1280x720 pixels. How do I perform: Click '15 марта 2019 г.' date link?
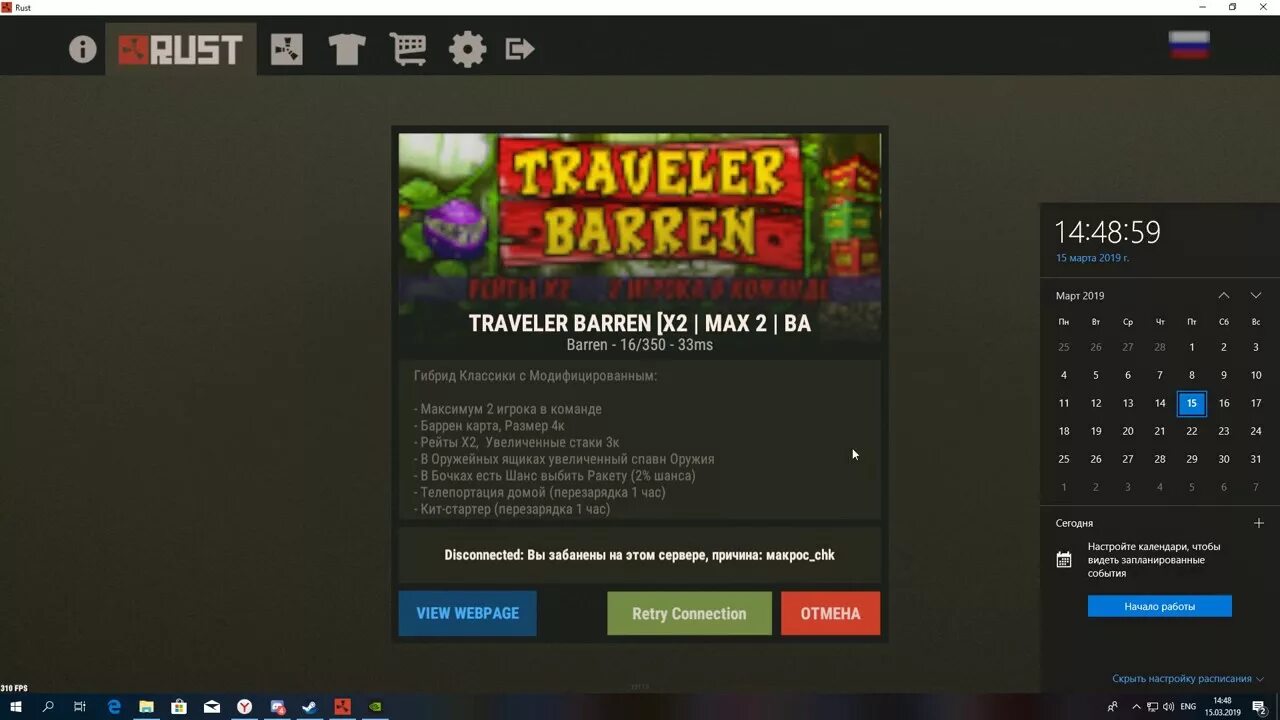pos(1093,258)
